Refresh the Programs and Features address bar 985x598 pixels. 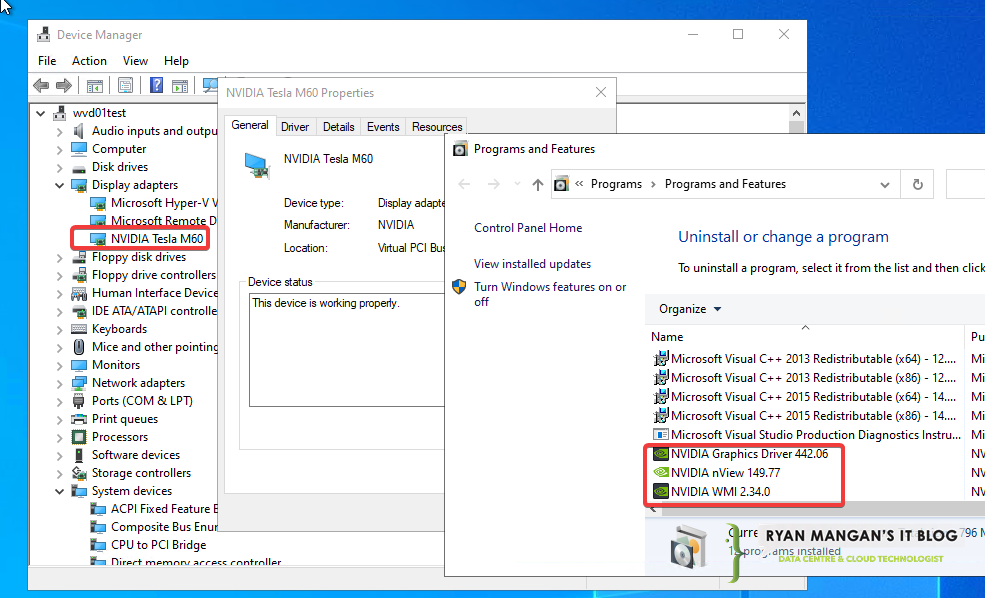918,184
